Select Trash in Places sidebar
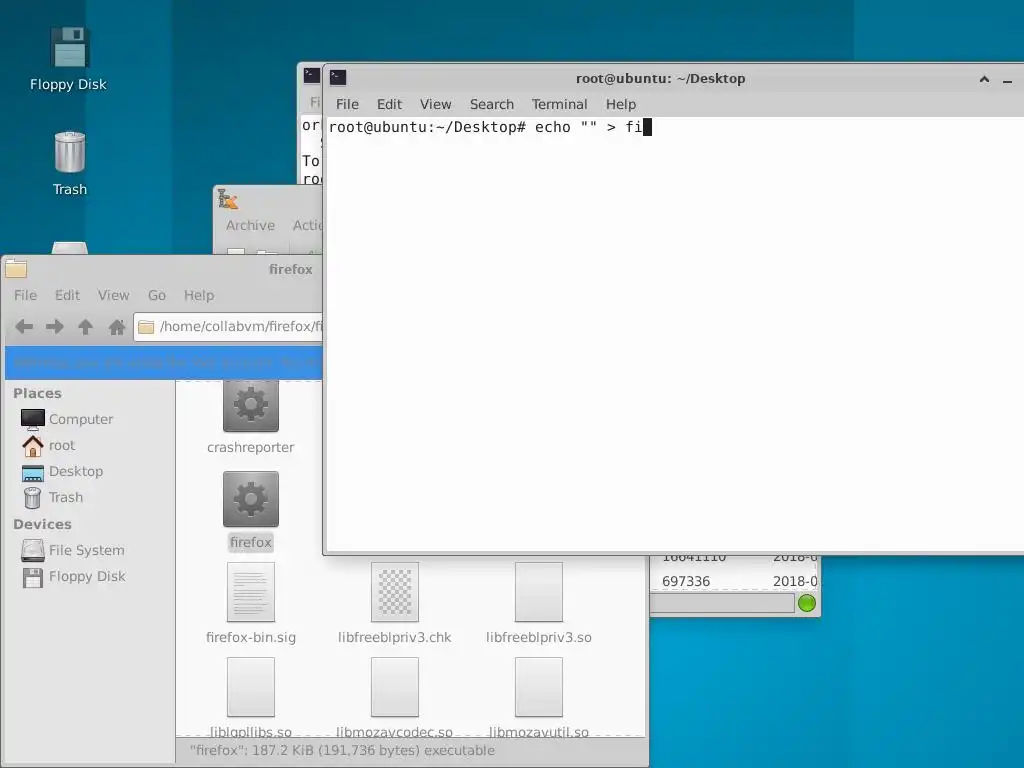Image resolution: width=1024 pixels, height=768 pixels. point(54,498)
